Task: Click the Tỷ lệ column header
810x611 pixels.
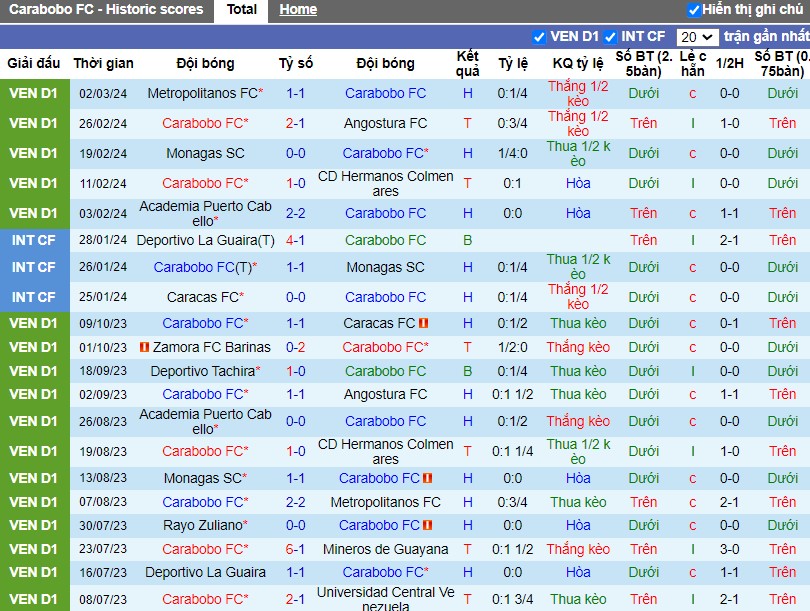Action: pyautogui.click(x=512, y=64)
